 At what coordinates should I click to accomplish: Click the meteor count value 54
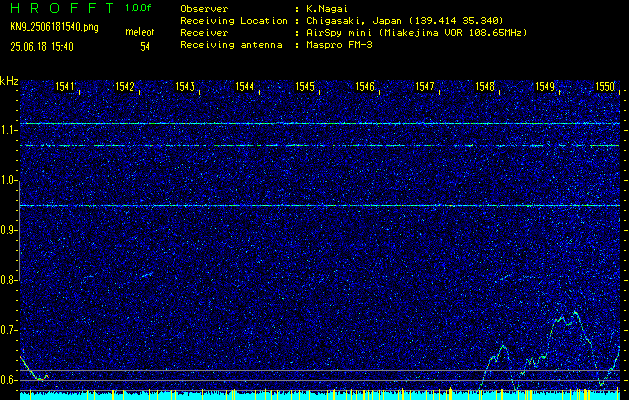(x=145, y=47)
